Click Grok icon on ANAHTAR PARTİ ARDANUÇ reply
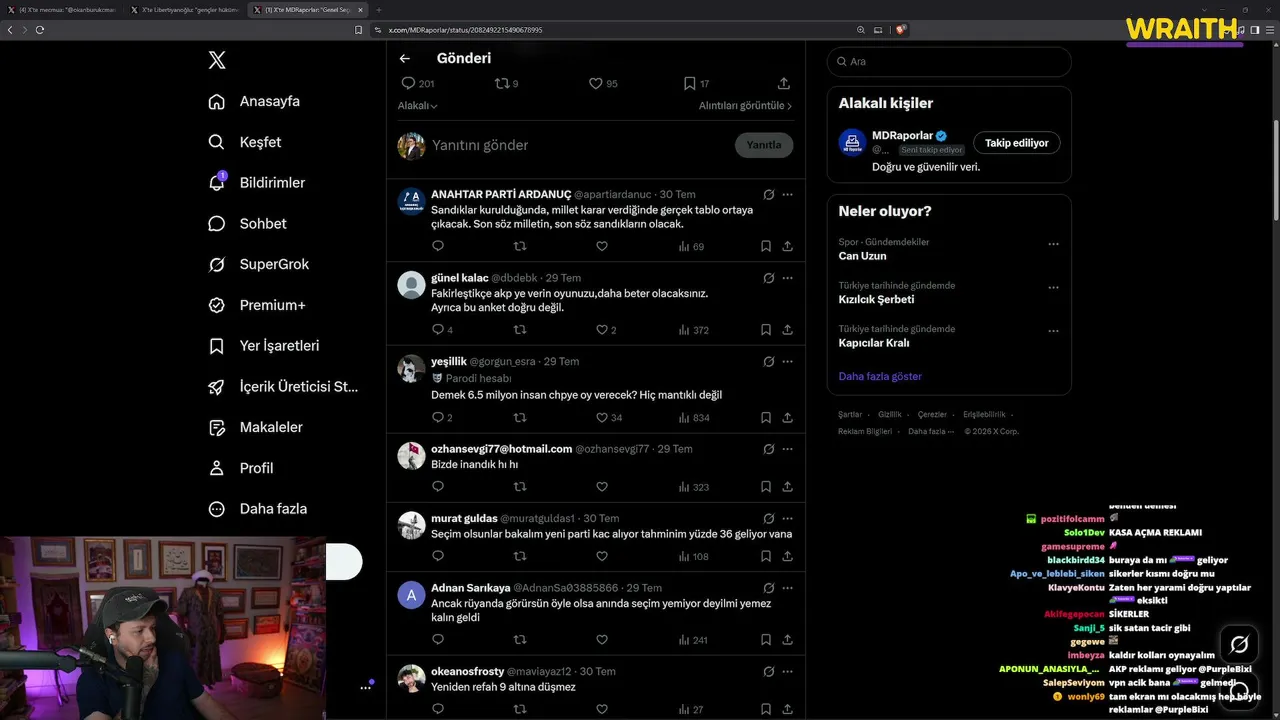The image size is (1280, 720). [x=768, y=195]
